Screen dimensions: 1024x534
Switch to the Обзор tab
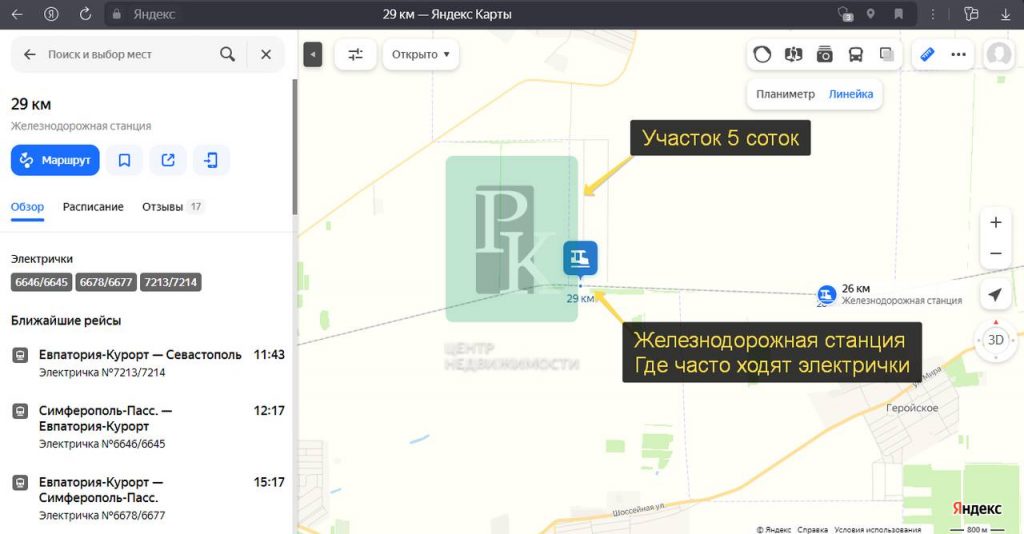click(27, 207)
